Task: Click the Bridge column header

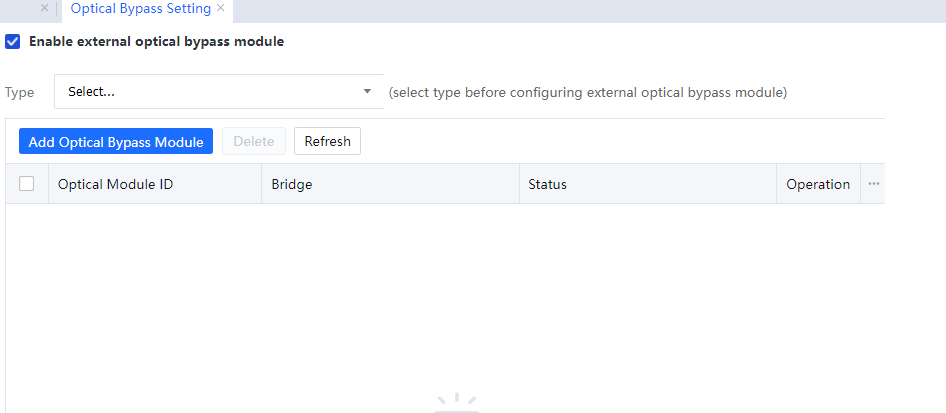Action: tap(292, 184)
